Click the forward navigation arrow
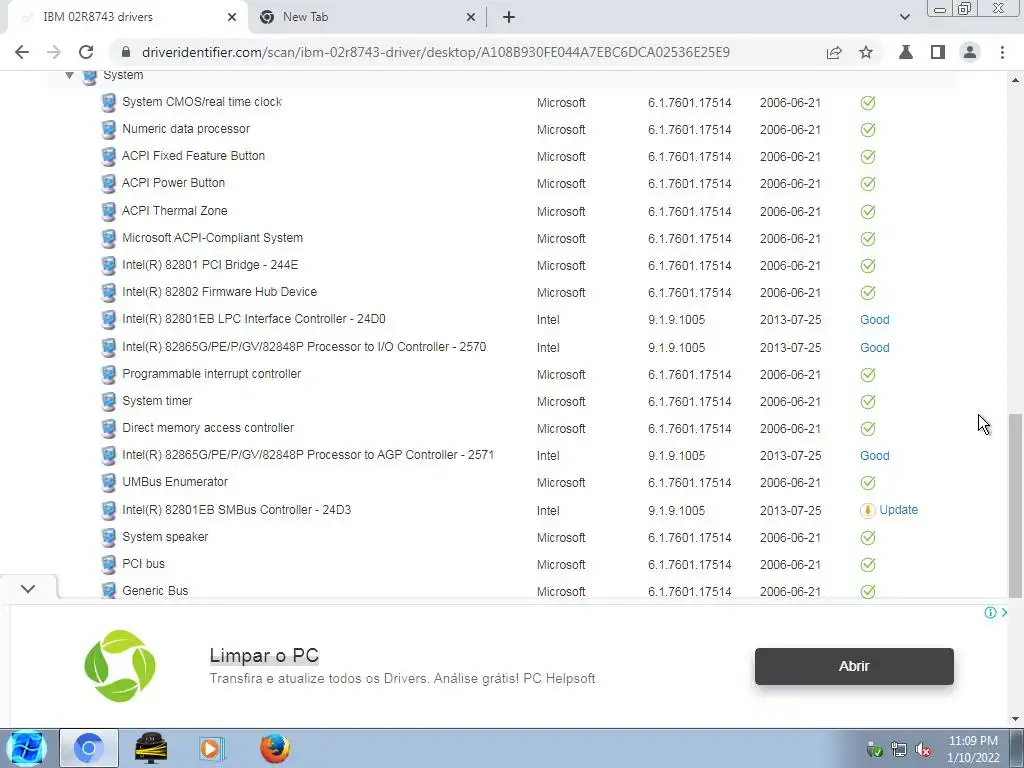 tap(54, 52)
